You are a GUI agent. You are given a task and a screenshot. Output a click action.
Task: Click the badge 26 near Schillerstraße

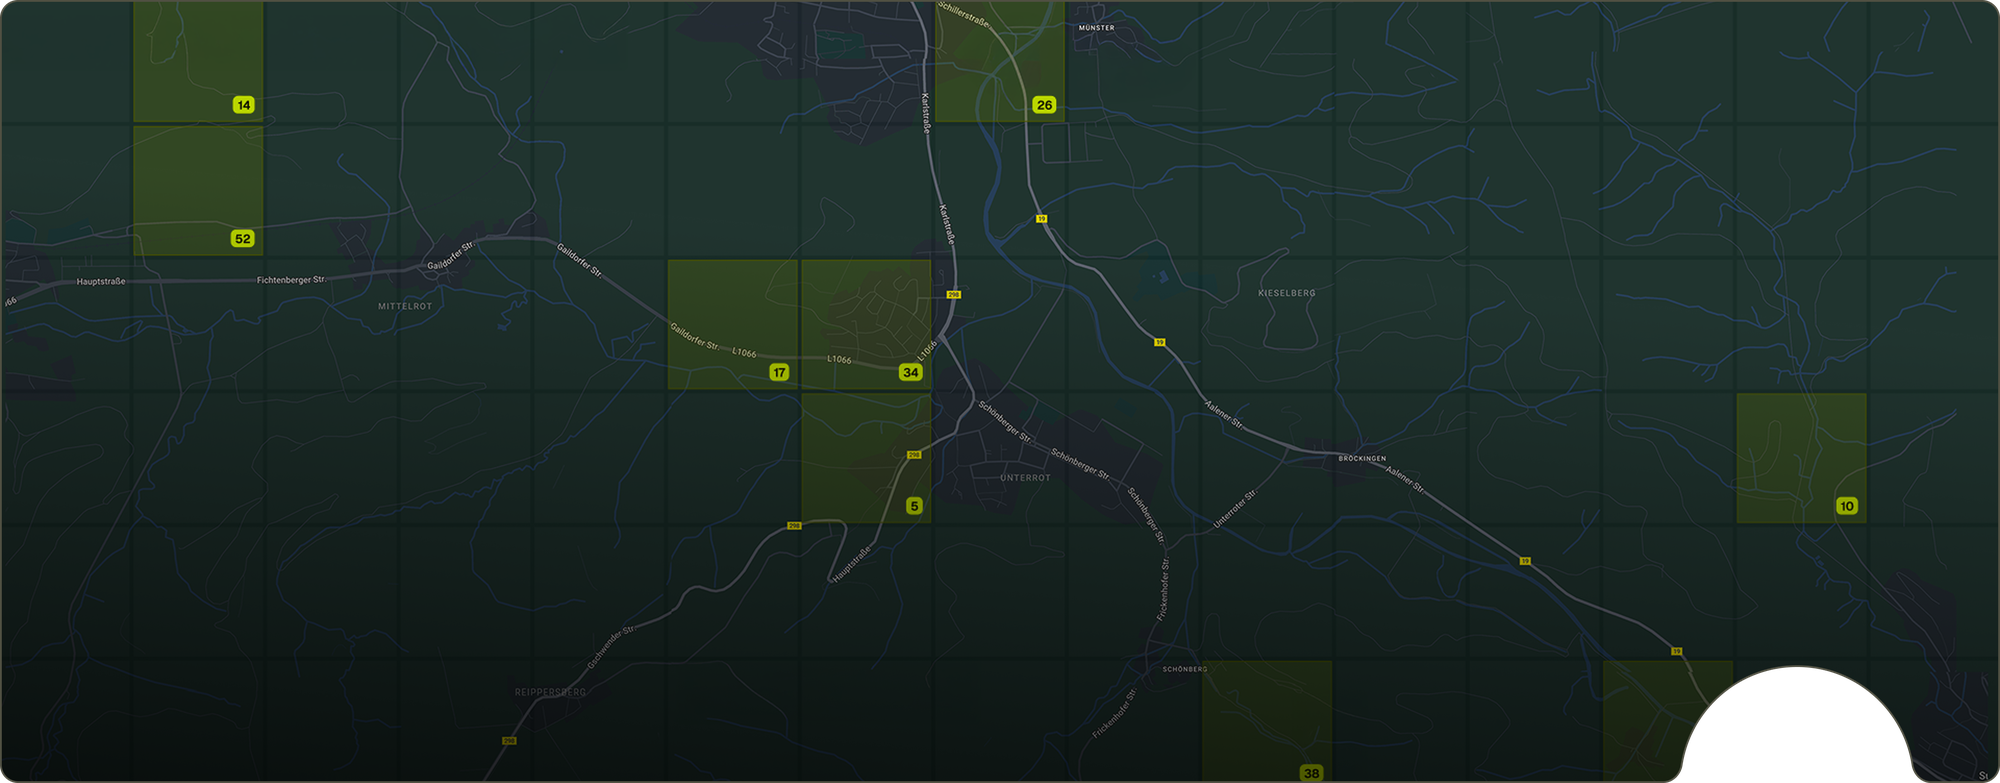[x=1044, y=105]
